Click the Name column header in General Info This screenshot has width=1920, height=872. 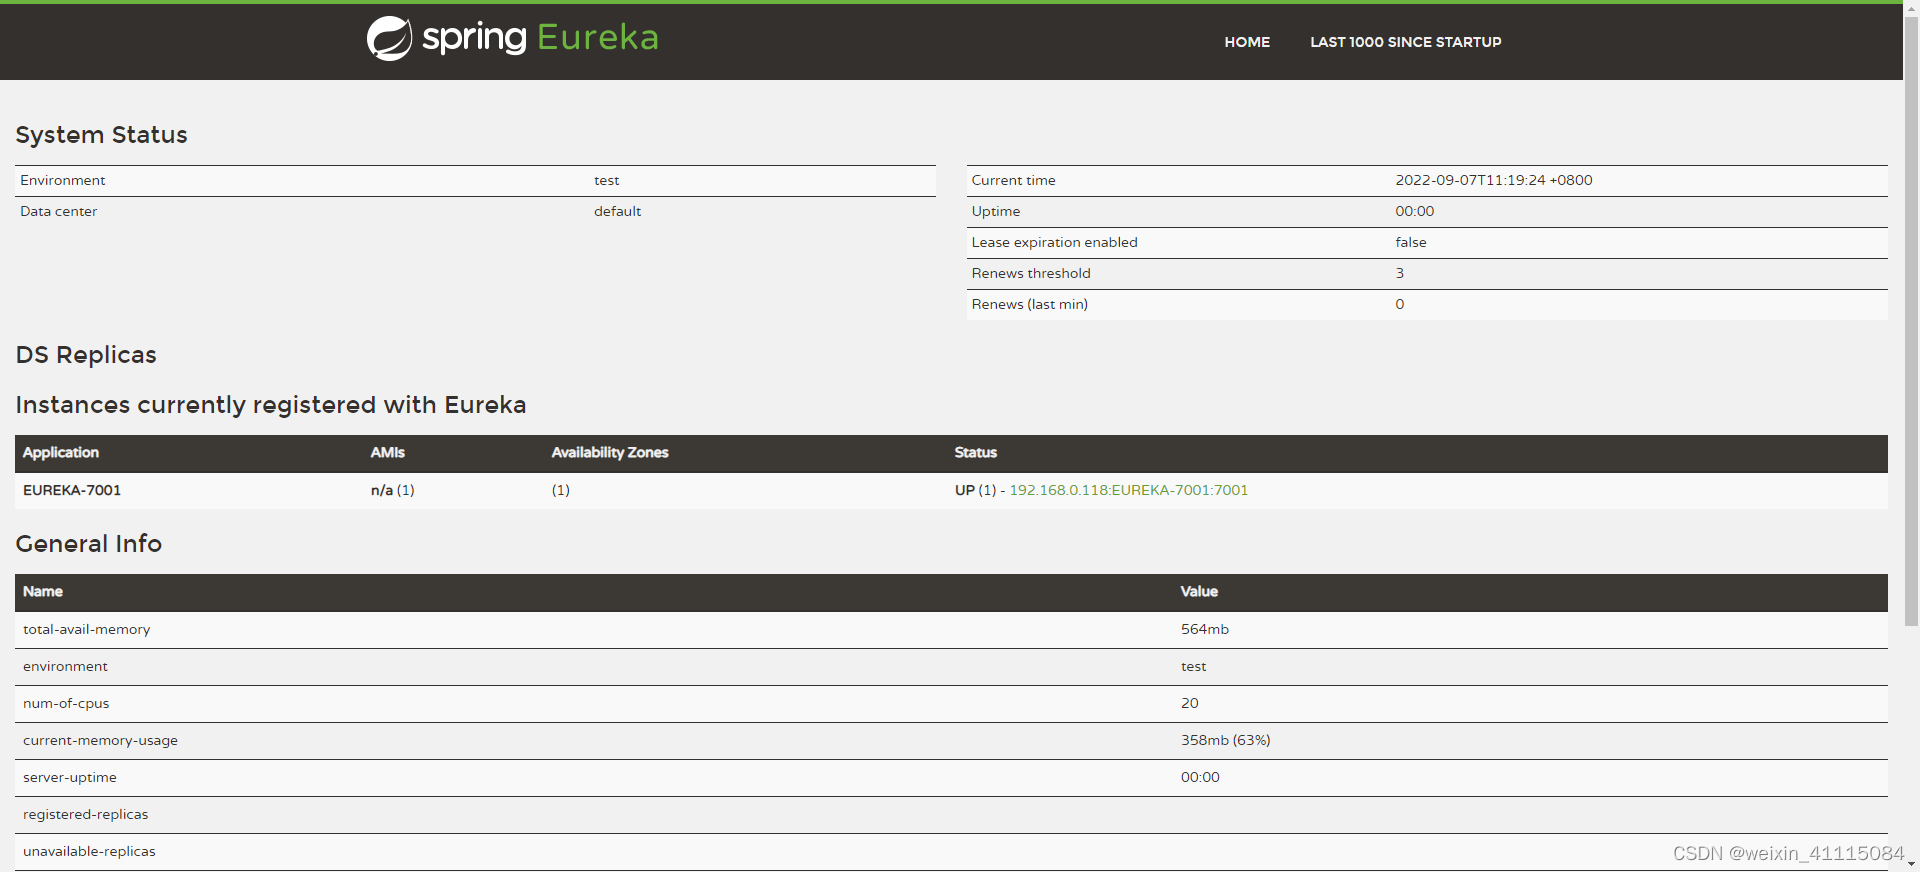43,592
